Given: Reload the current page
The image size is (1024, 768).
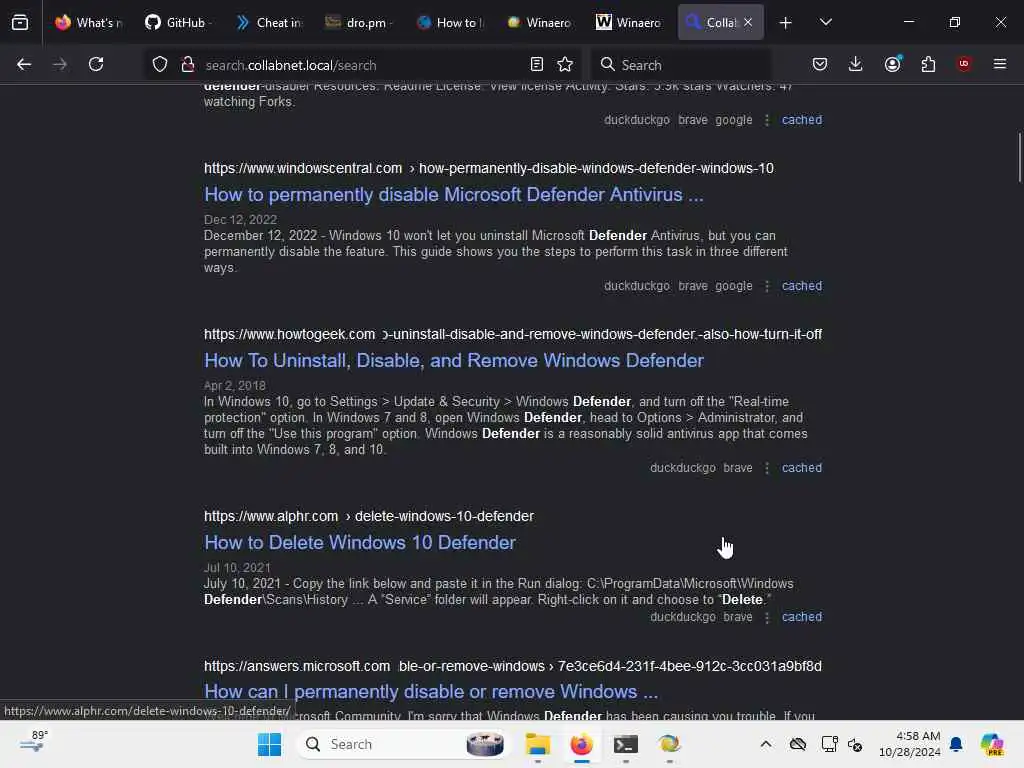Looking at the screenshot, I should (96, 64).
